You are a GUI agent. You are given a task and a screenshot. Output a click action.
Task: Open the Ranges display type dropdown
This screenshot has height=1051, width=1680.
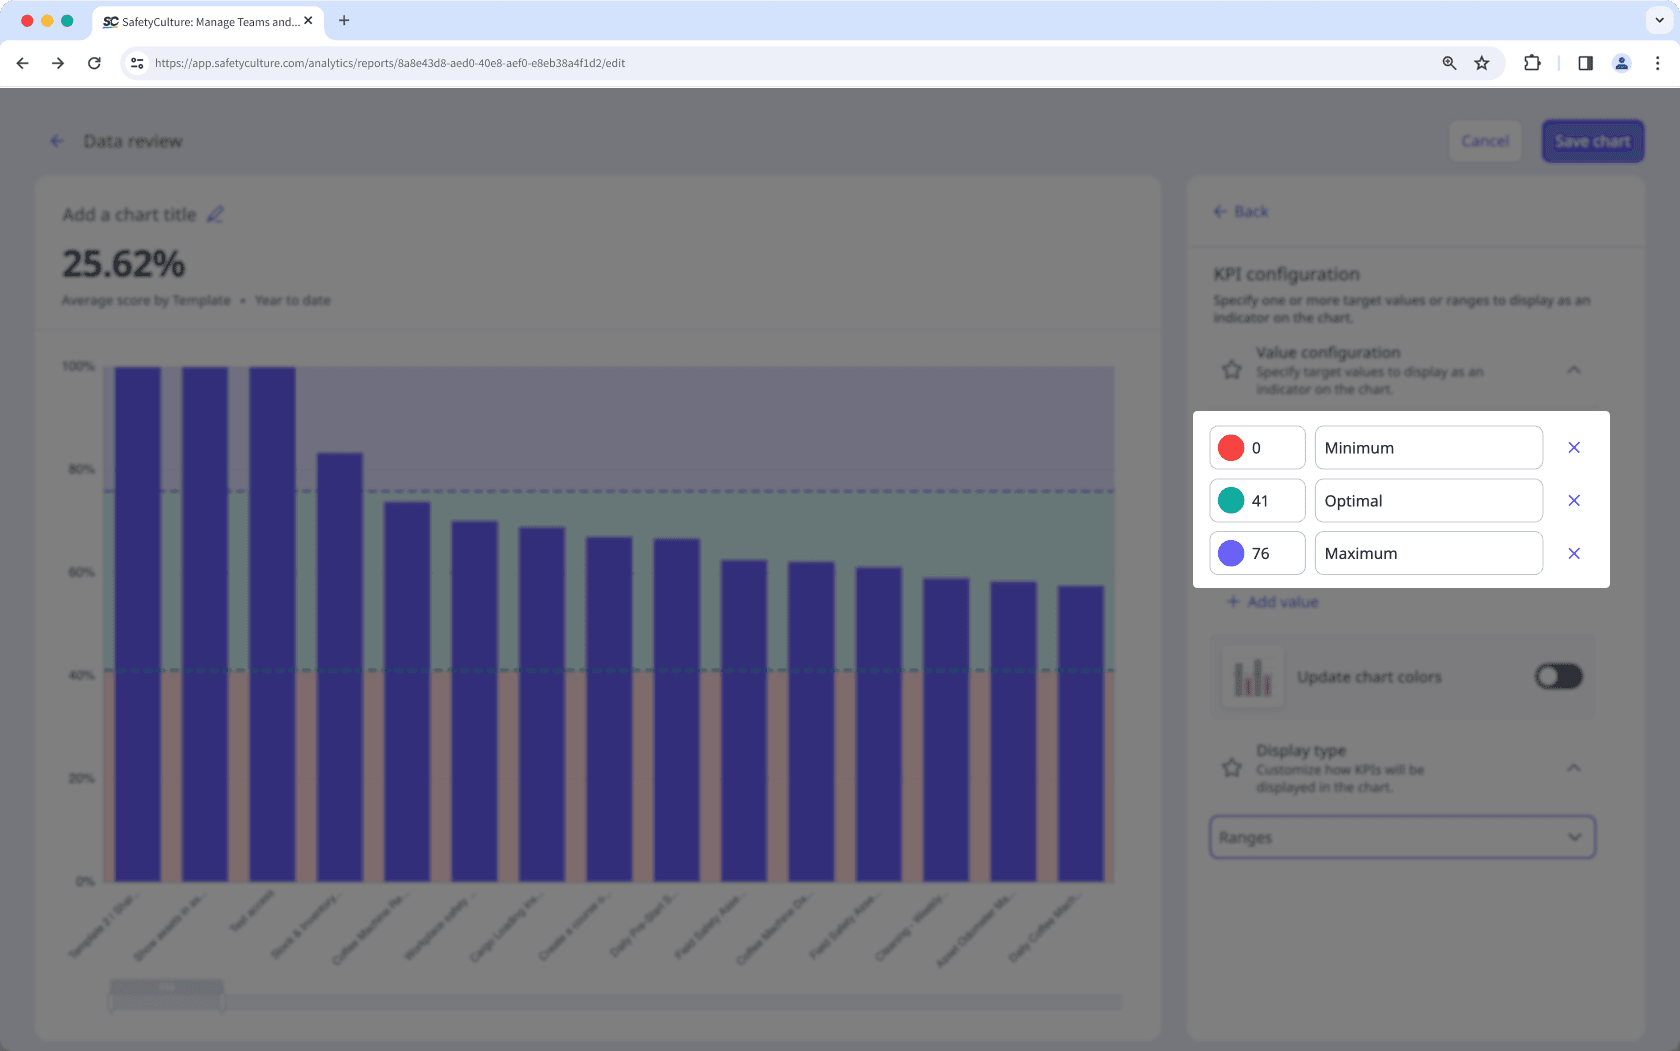(1400, 837)
